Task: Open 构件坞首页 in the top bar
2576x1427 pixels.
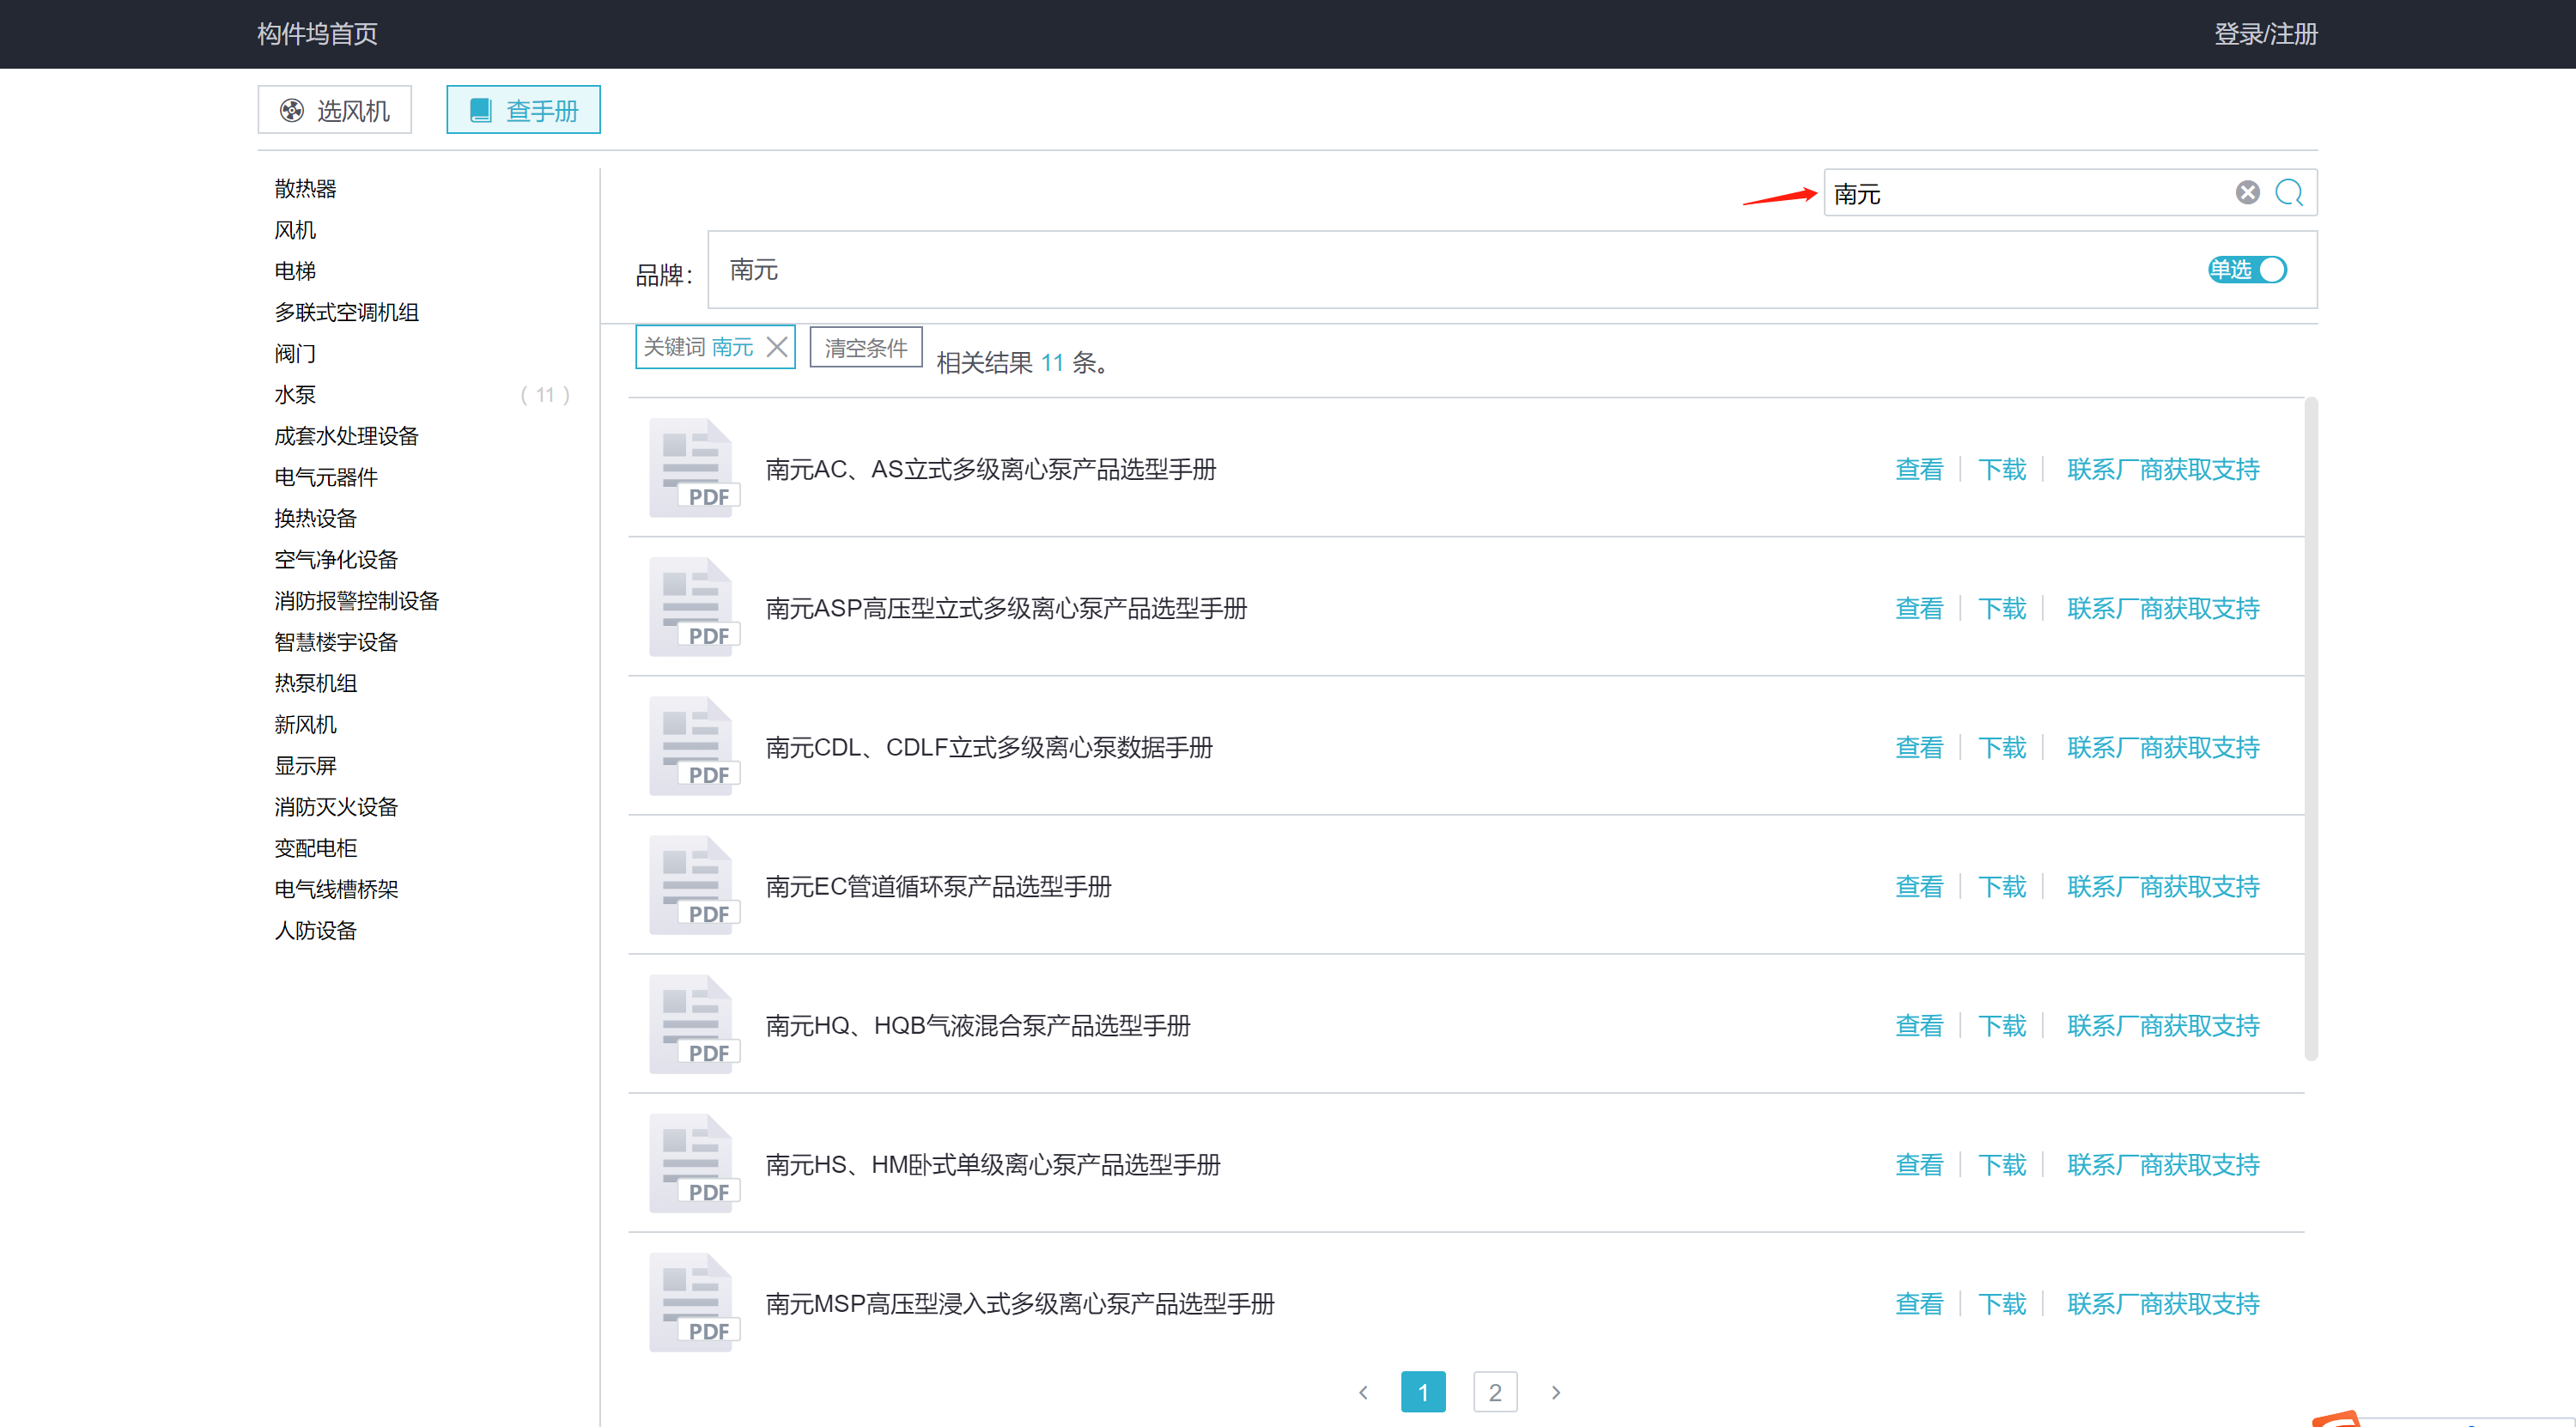Action: [317, 34]
